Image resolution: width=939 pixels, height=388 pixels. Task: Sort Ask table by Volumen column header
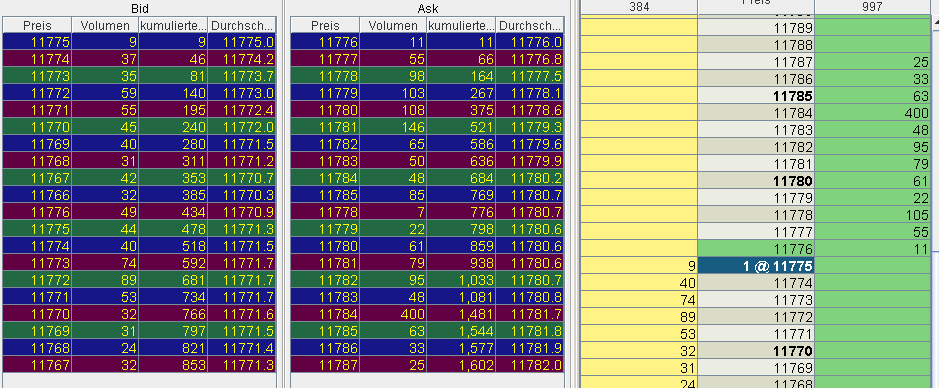(393, 25)
